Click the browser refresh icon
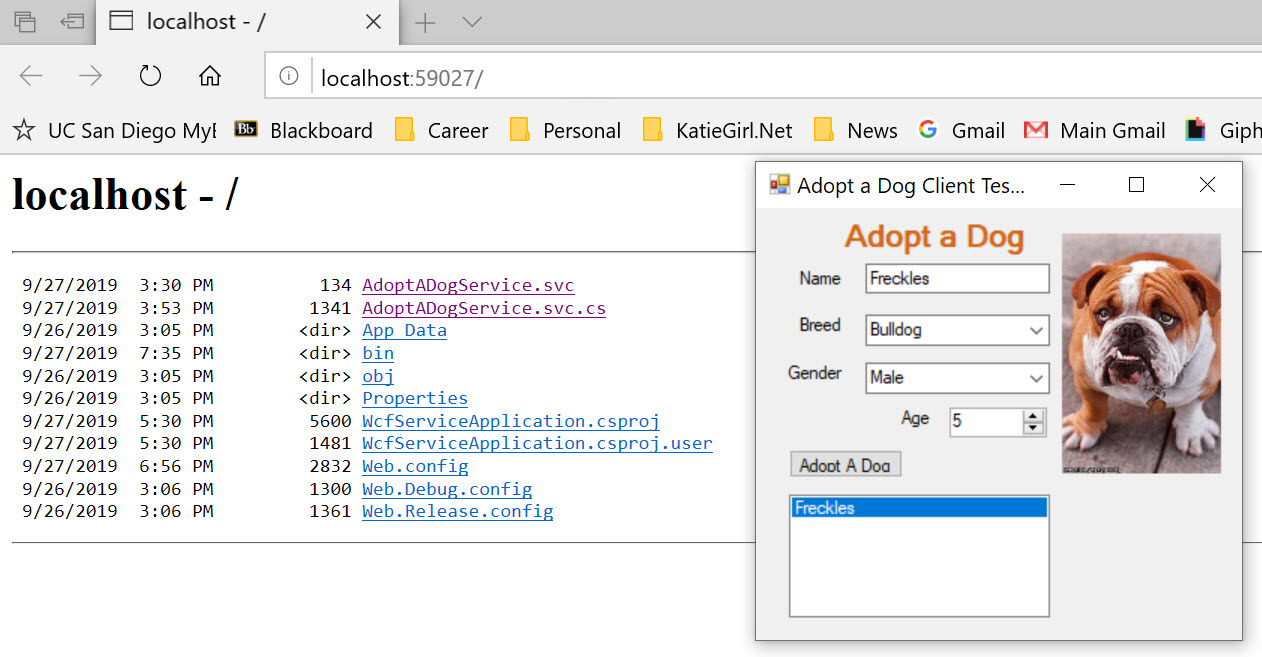1262x657 pixels. pos(150,76)
